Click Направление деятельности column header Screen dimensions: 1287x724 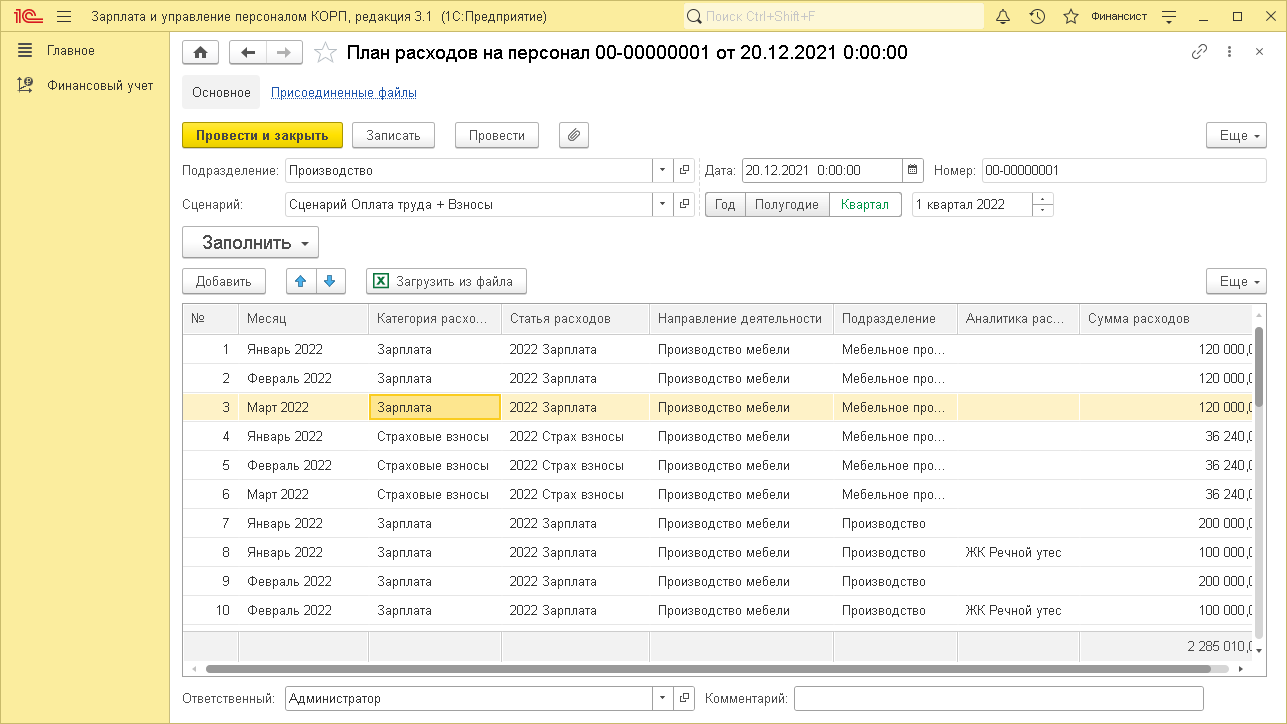tap(741, 319)
